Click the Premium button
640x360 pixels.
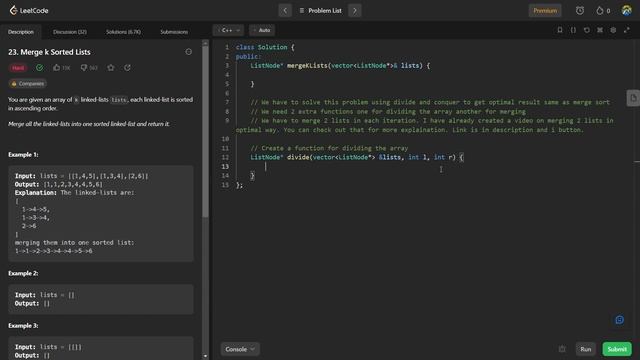coord(545,11)
